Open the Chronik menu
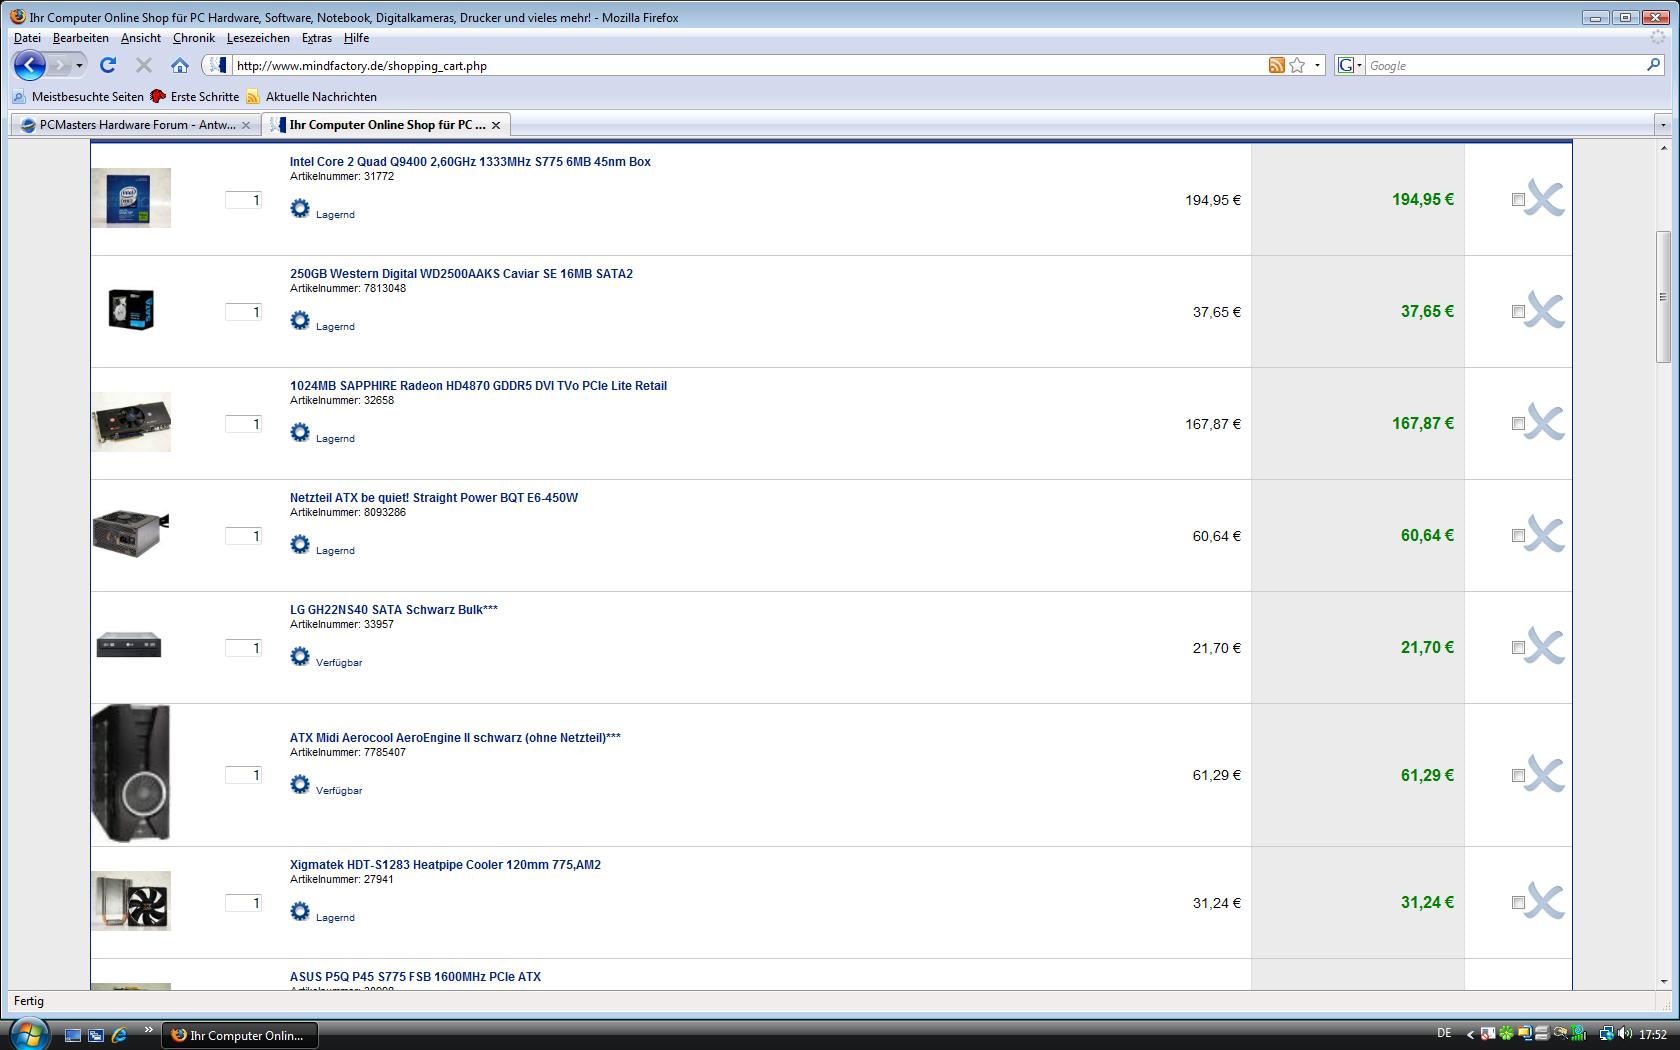Image resolution: width=1680 pixels, height=1050 pixels. coord(194,38)
